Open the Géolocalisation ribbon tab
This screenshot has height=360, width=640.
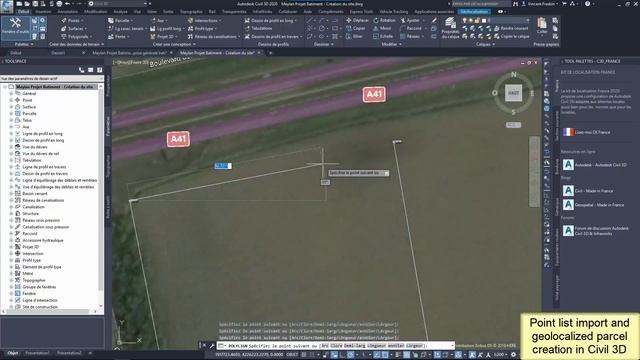pos(474,12)
